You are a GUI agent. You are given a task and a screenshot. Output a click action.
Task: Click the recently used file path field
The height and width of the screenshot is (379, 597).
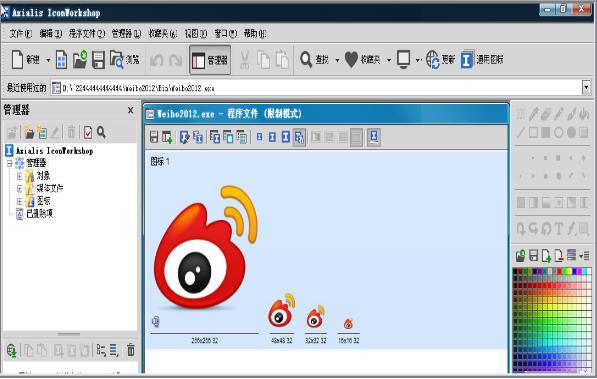click(316, 88)
